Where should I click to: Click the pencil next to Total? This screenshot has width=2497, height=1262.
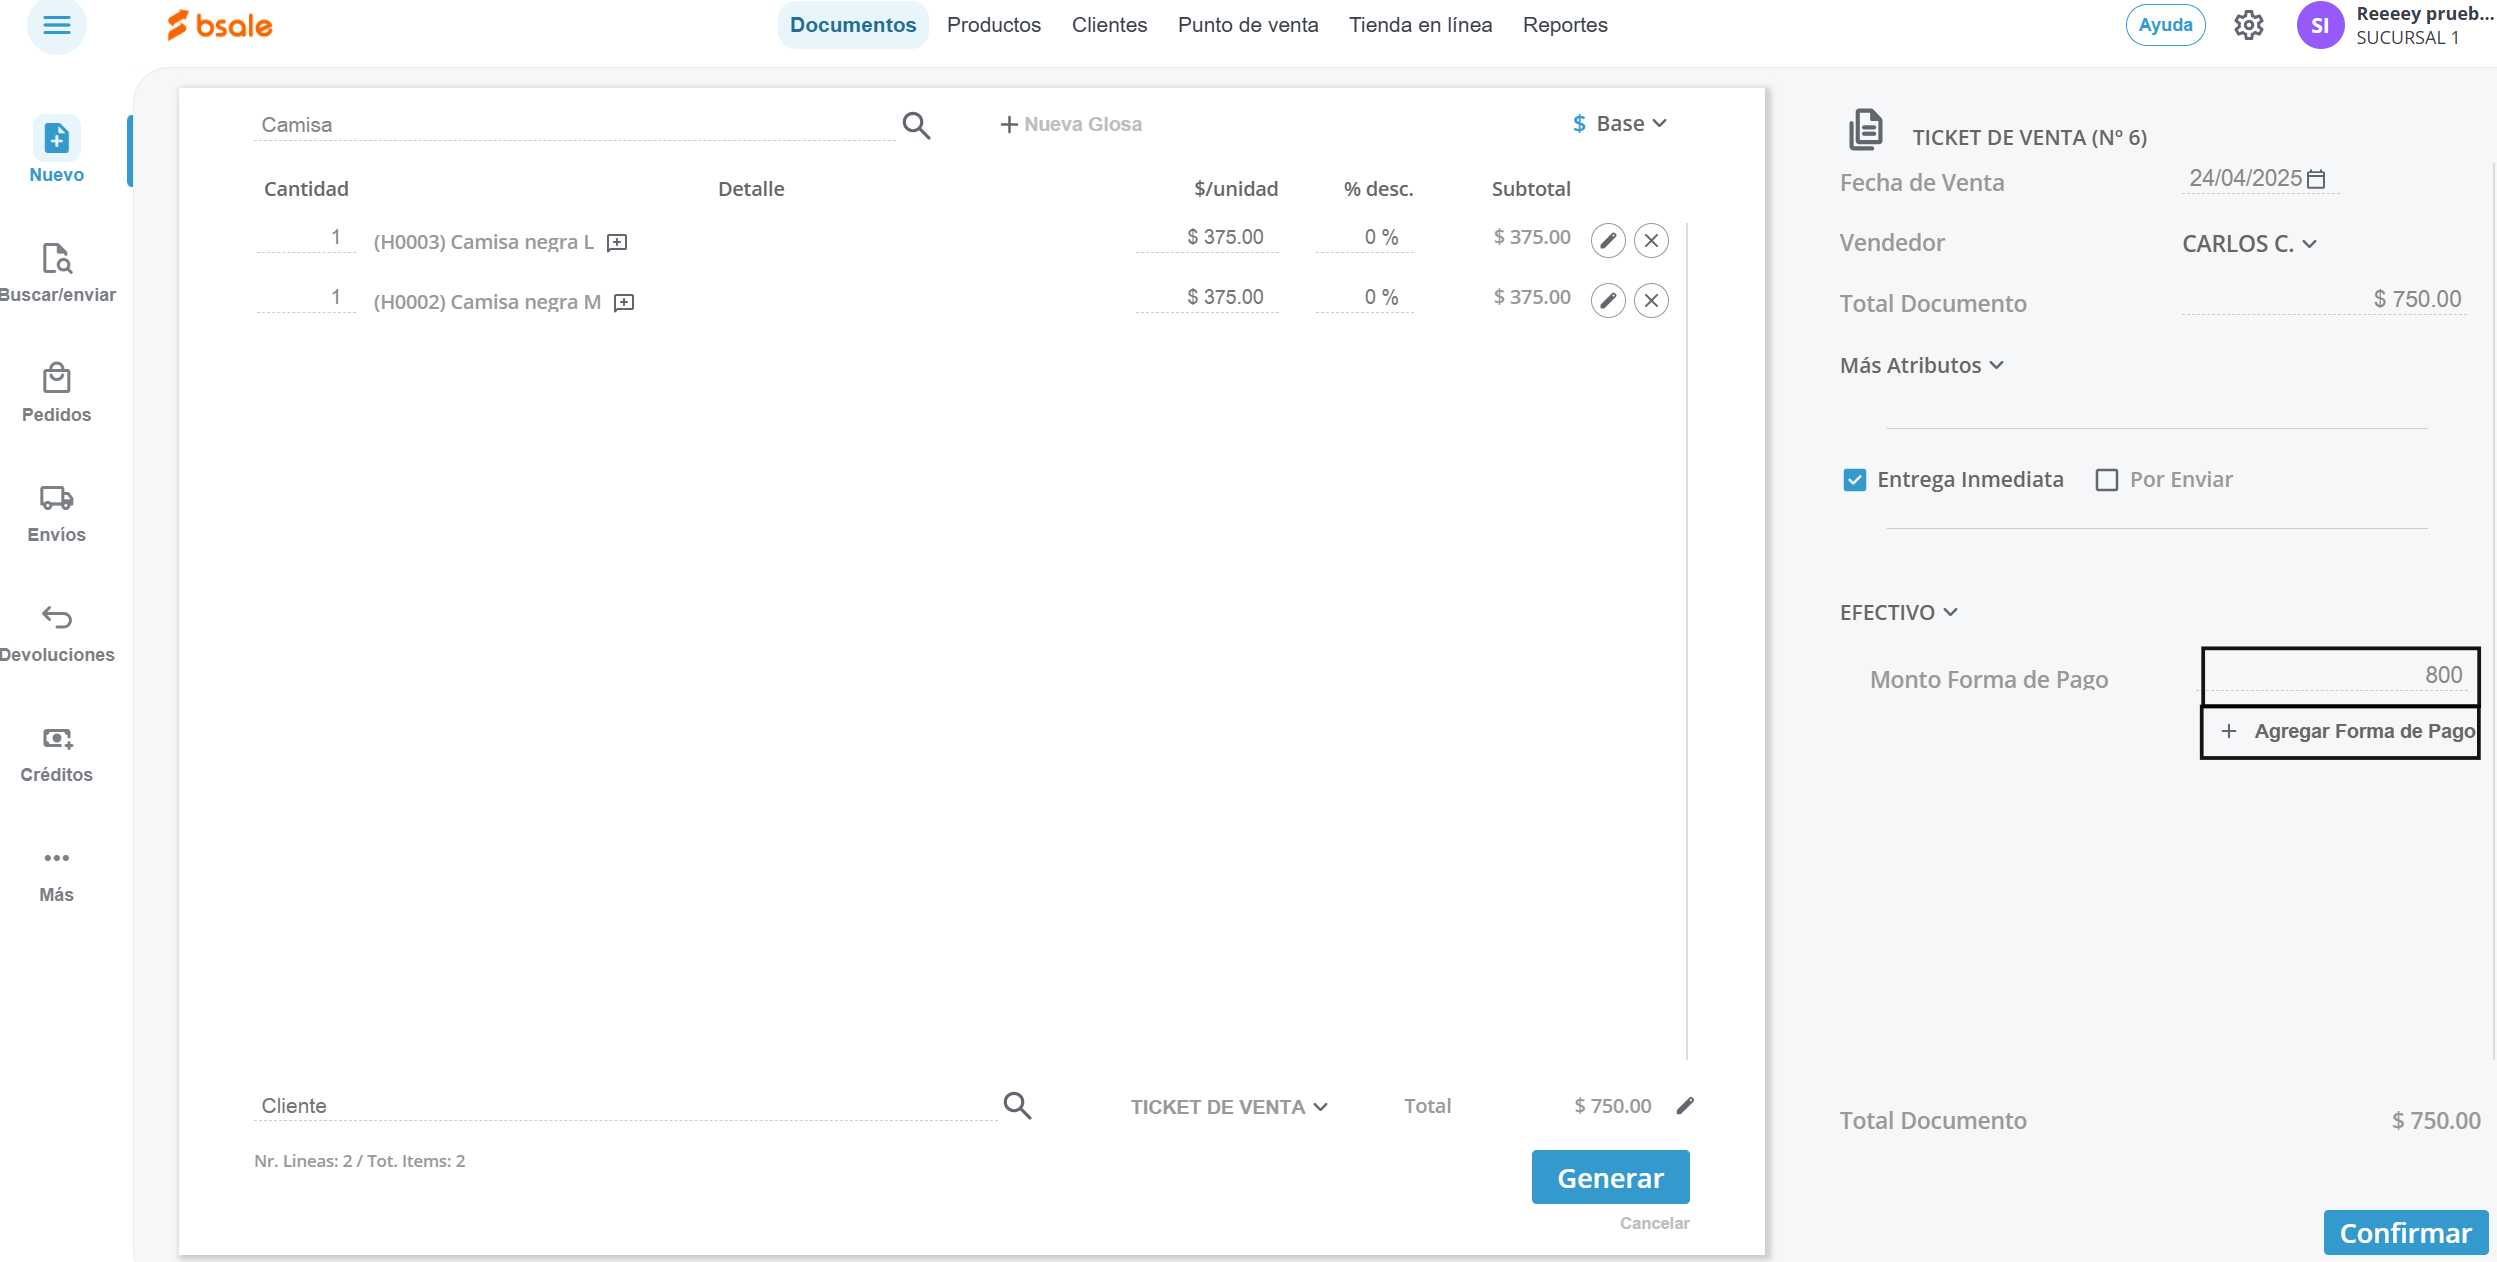tap(1685, 1105)
